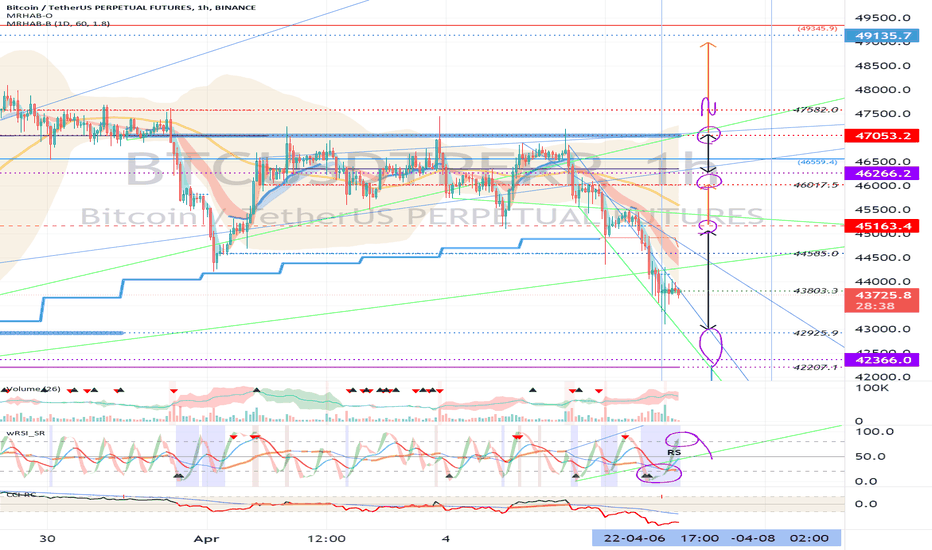
Task: Click 47500.0 on the price axis
Action: 882,114
